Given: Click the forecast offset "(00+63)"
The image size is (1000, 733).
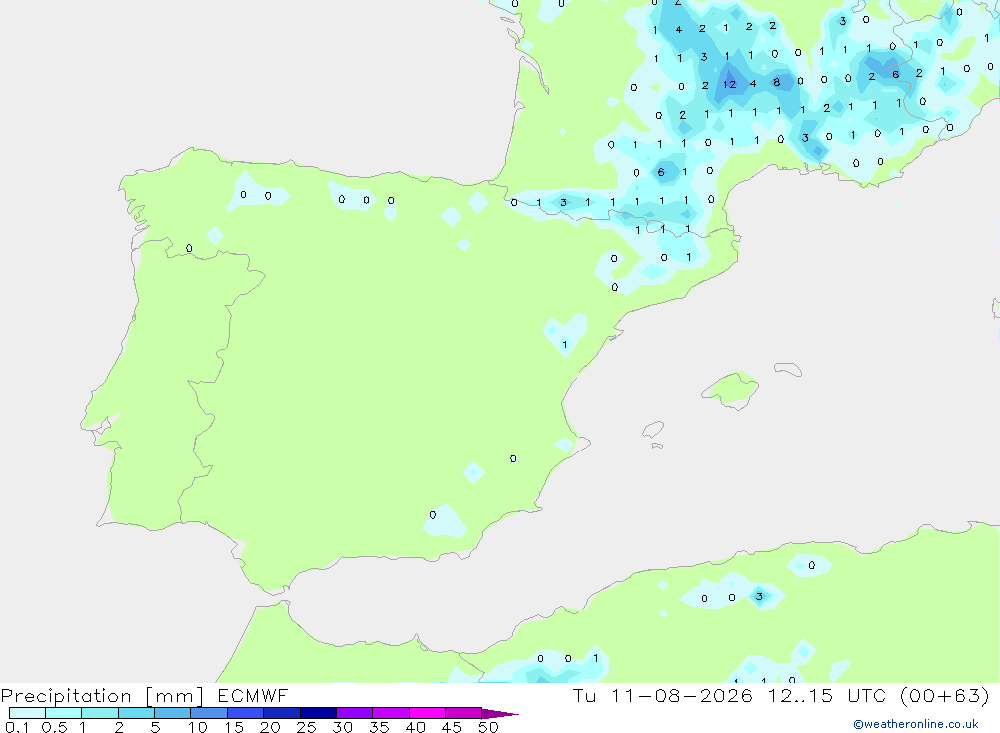Looking at the screenshot, I should click(945, 695).
